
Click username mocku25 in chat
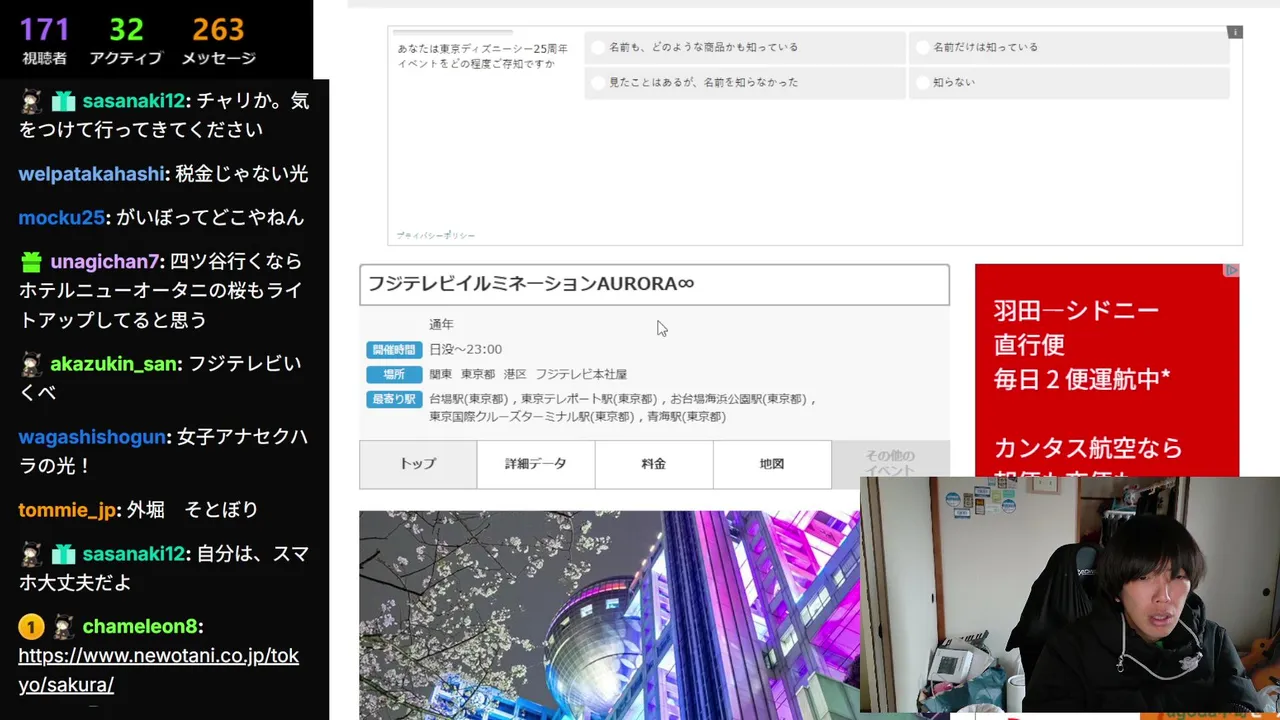coord(62,218)
